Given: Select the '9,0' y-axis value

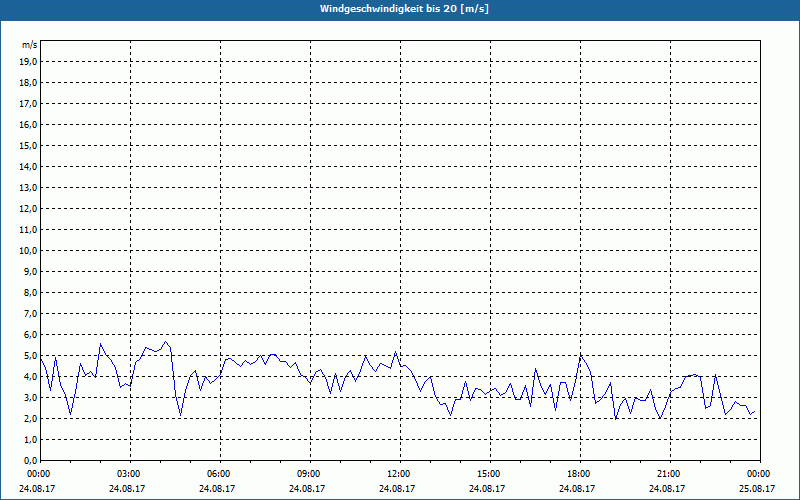Looking at the screenshot, I should (x=30, y=271).
